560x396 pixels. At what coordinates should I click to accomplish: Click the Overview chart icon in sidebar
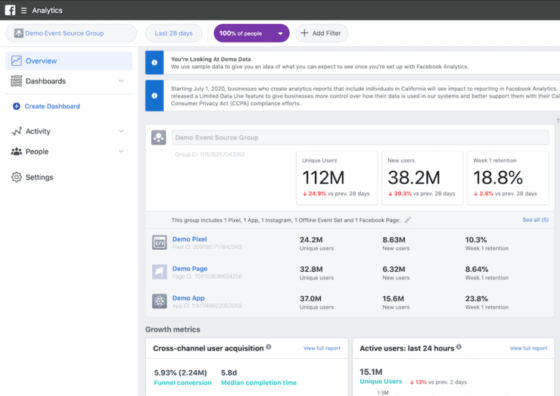click(x=16, y=61)
